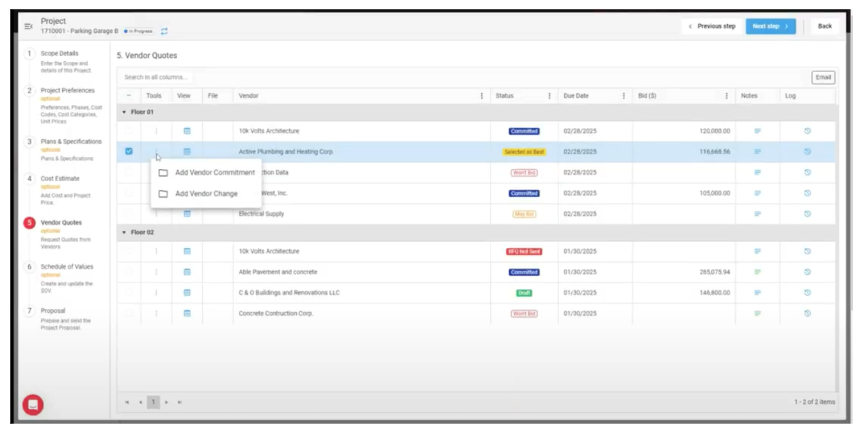864x433 pixels.
Task: Select the C & O Buildings row checkbox
Action: [x=128, y=293]
